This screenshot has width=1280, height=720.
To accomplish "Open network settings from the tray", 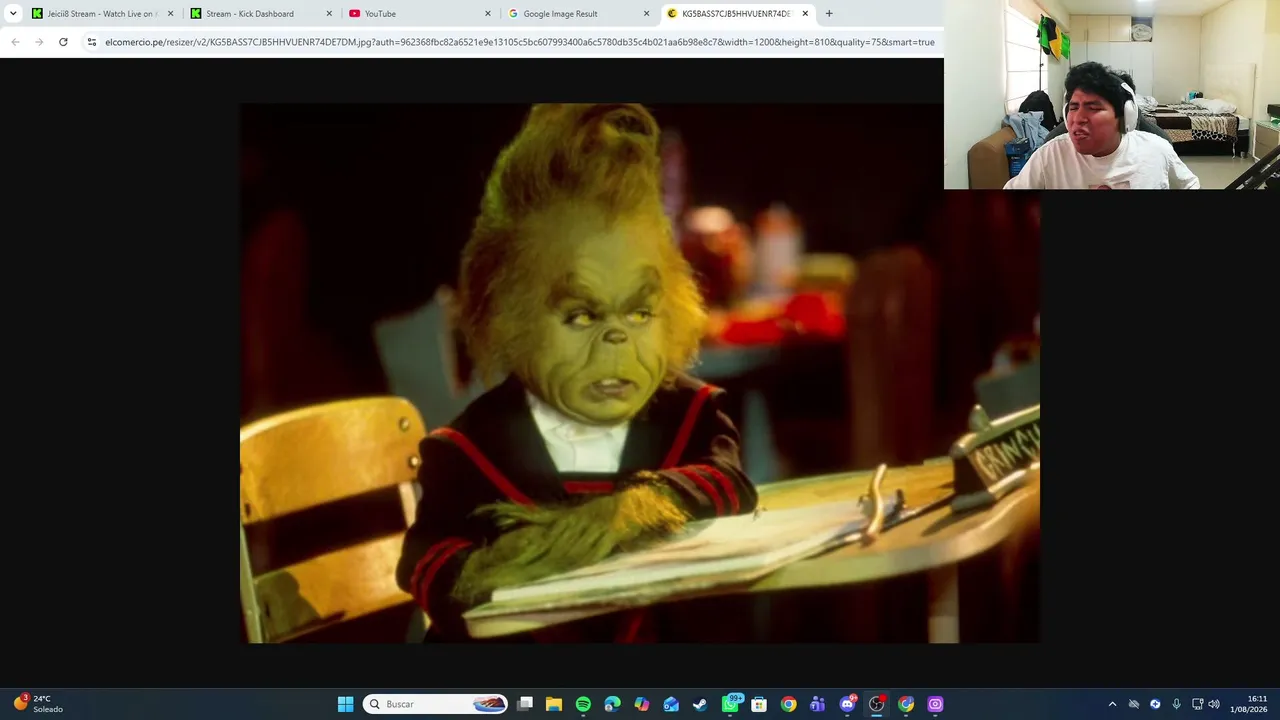I will (x=1197, y=704).
